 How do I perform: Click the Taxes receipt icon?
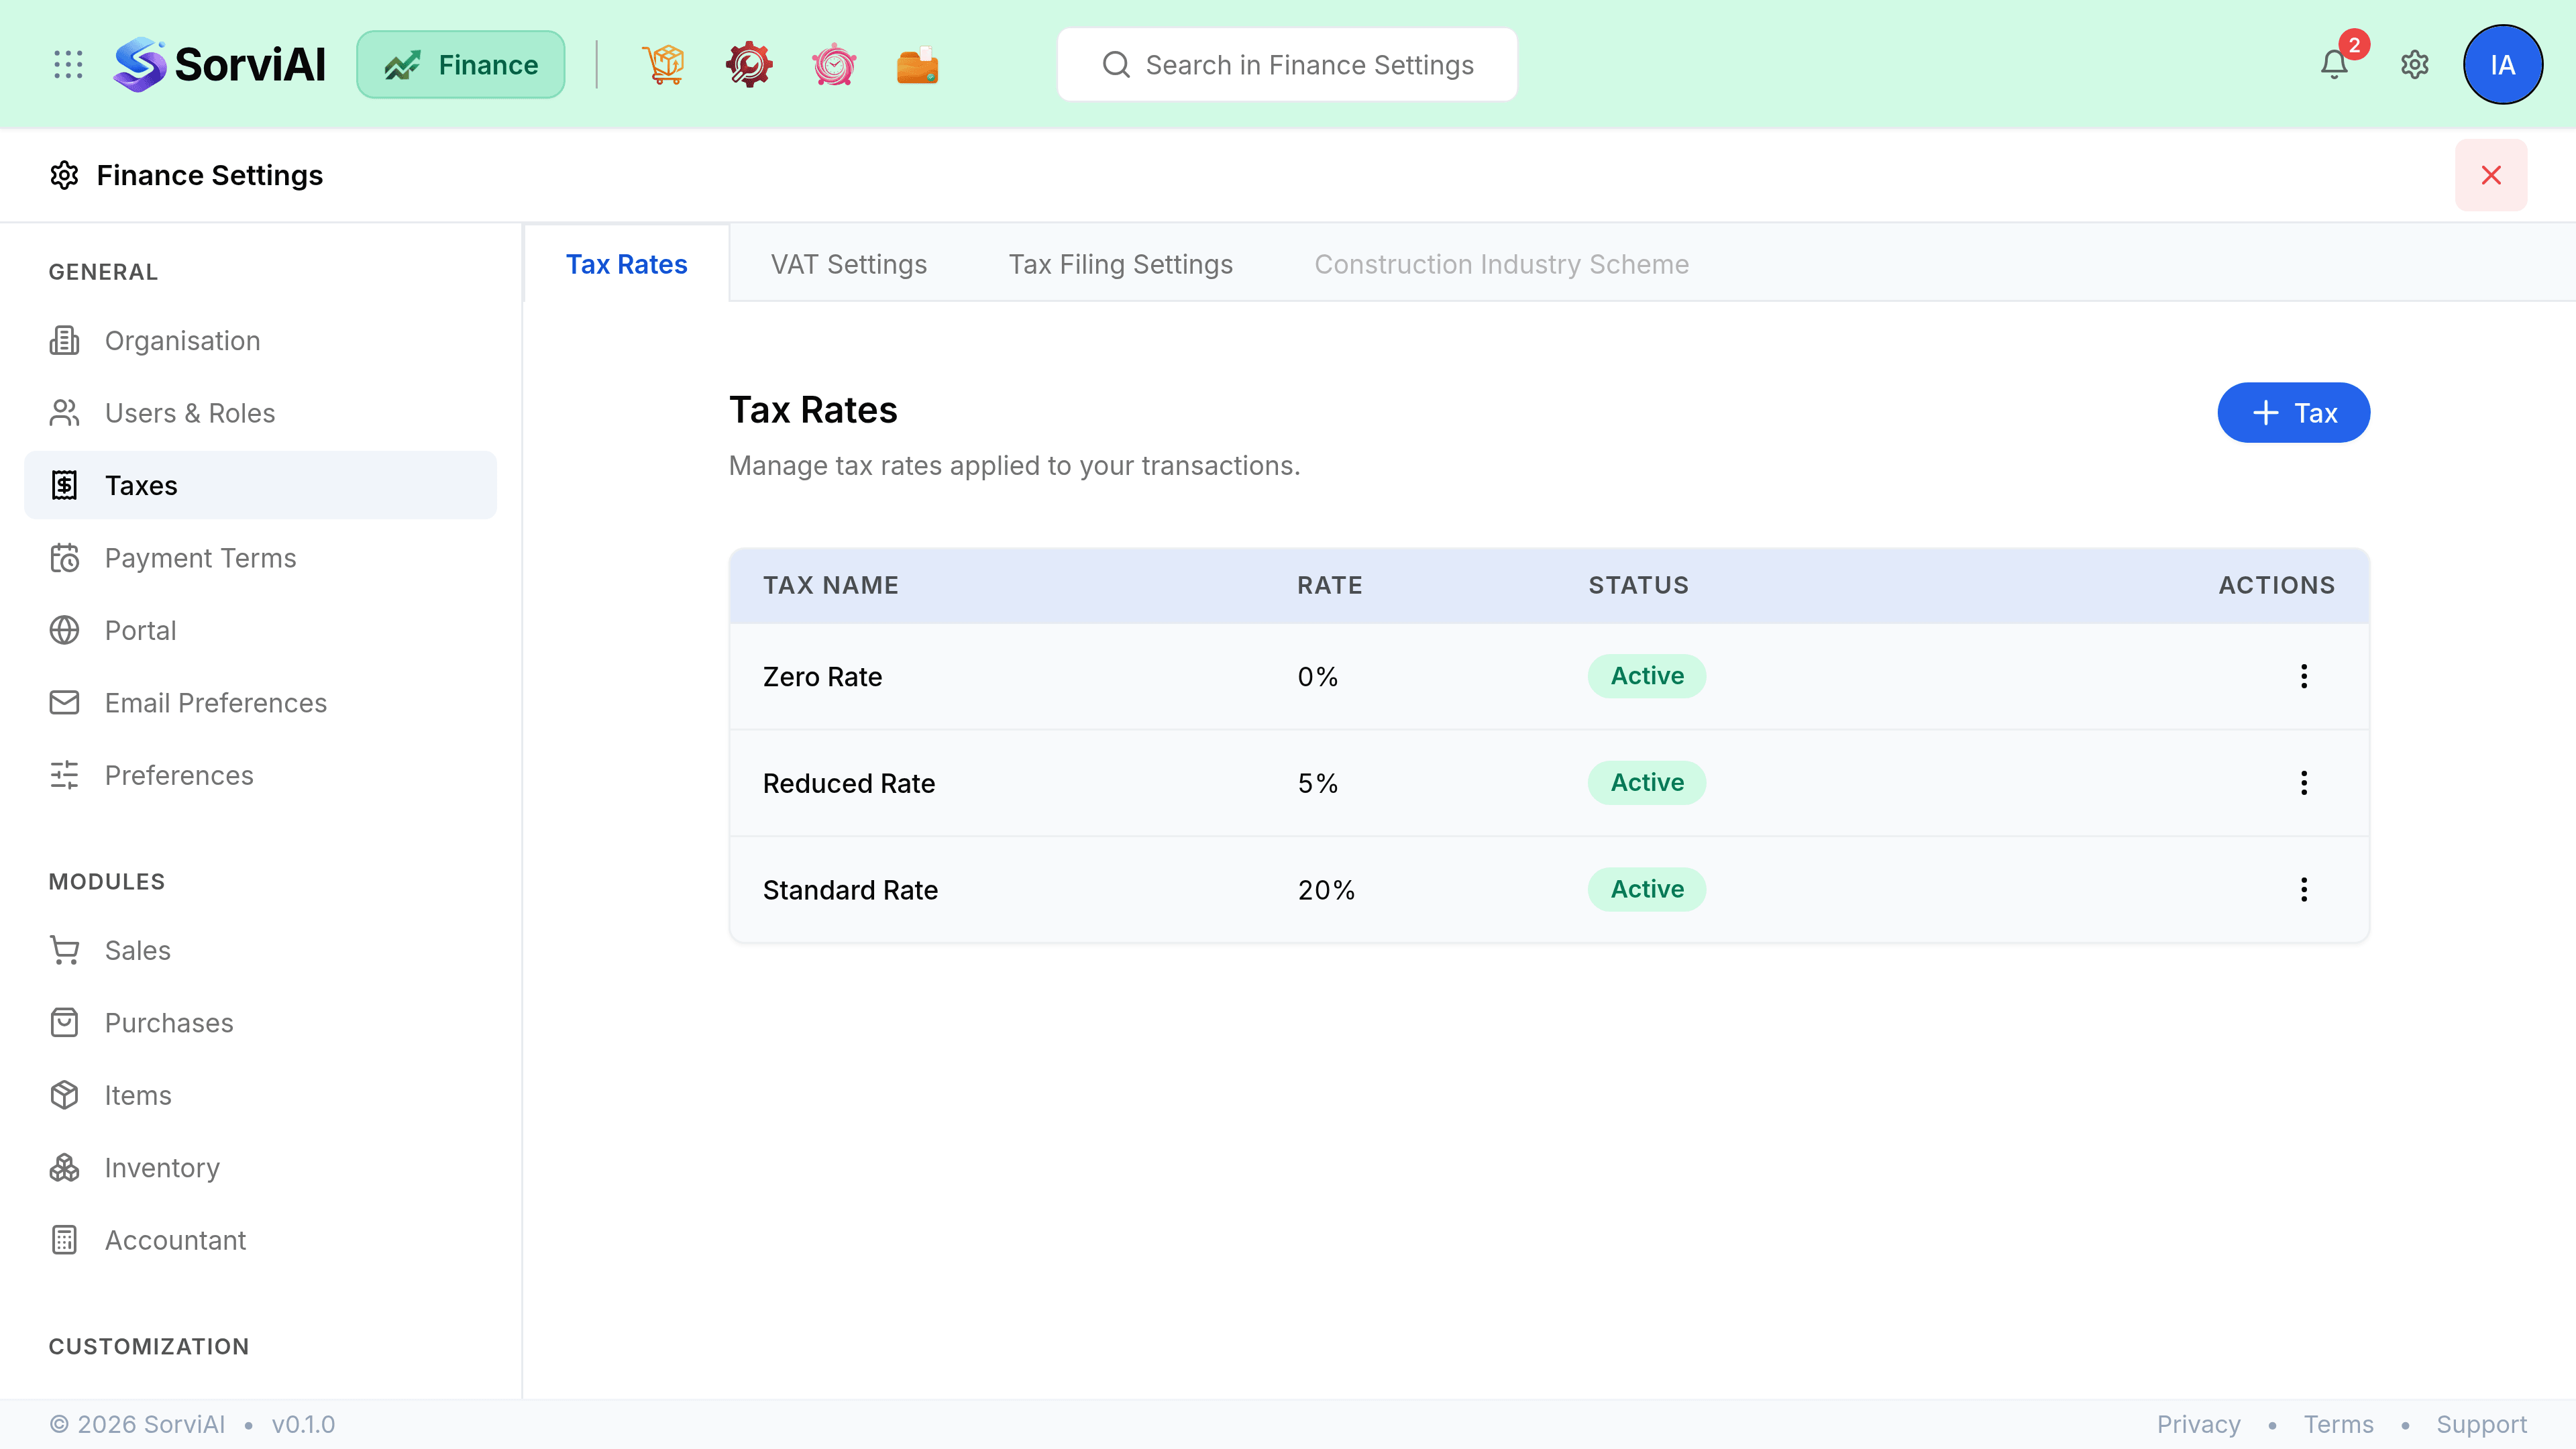64,485
